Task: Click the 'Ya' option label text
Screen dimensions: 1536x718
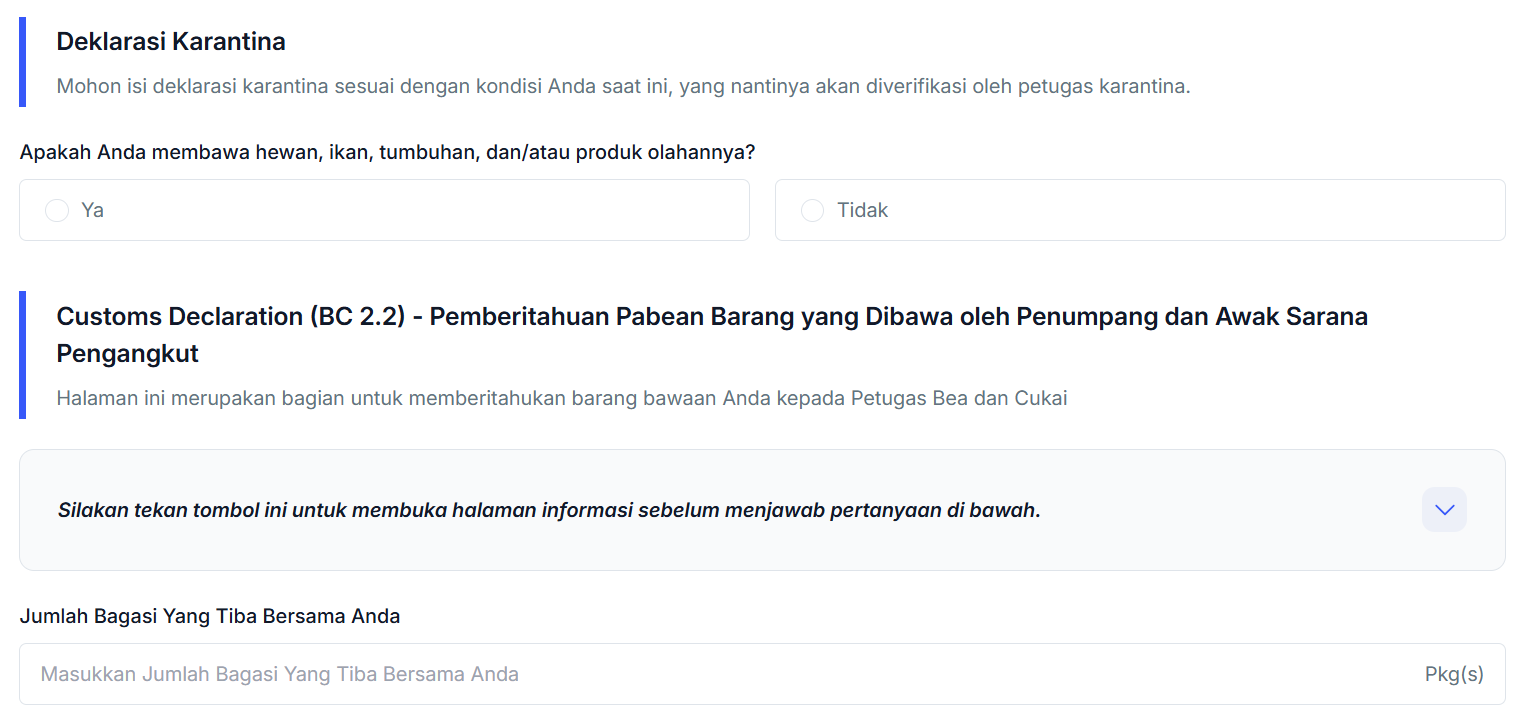Action: [93, 210]
